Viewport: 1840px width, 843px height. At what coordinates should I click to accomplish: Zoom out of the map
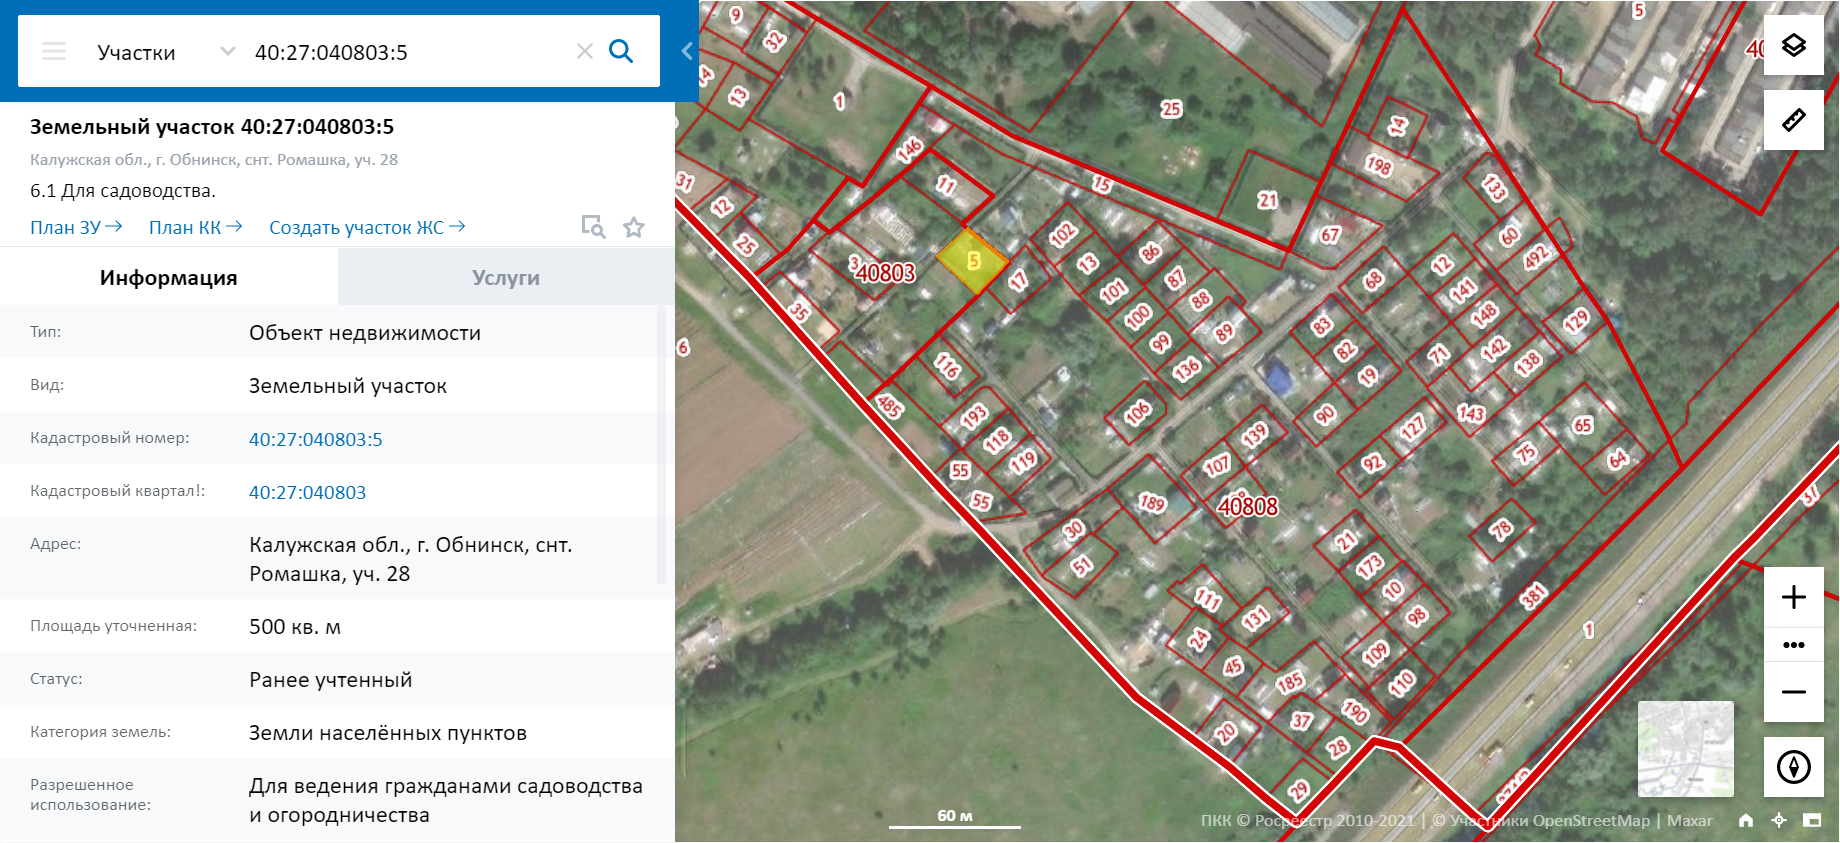pyautogui.click(x=1794, y=692)
